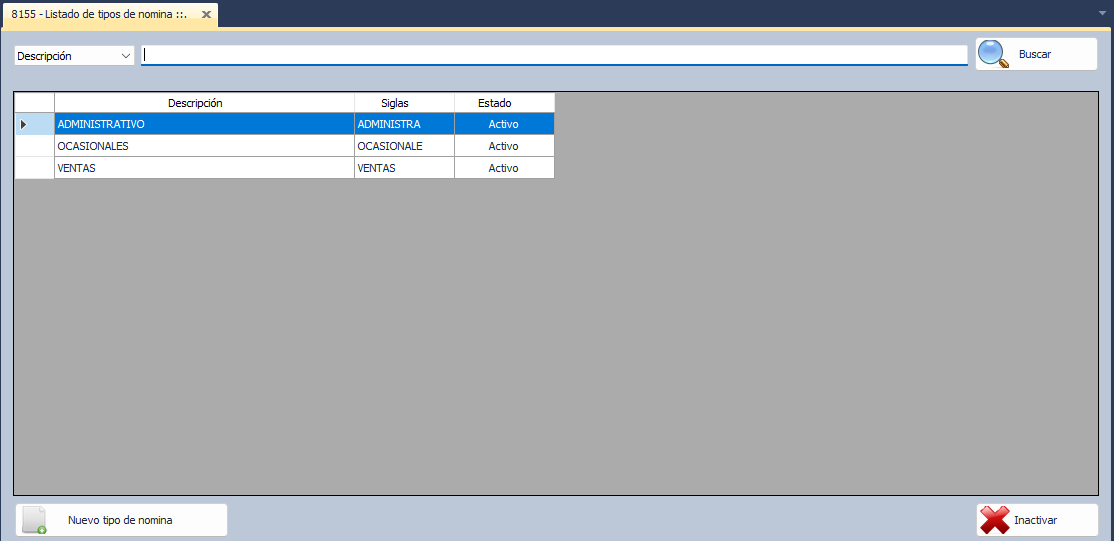This screenshot has width=1114, height=541.
Task: Click the new document icon with green plus
Action: [x=35, y=520]
